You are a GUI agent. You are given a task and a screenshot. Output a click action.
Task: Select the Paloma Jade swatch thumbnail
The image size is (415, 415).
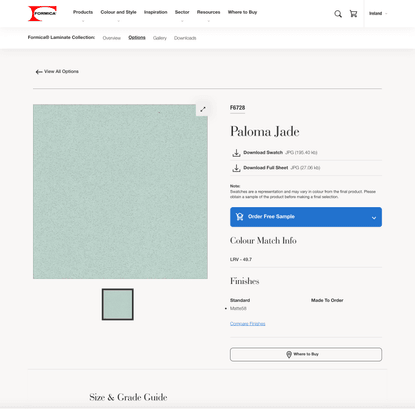118,304
